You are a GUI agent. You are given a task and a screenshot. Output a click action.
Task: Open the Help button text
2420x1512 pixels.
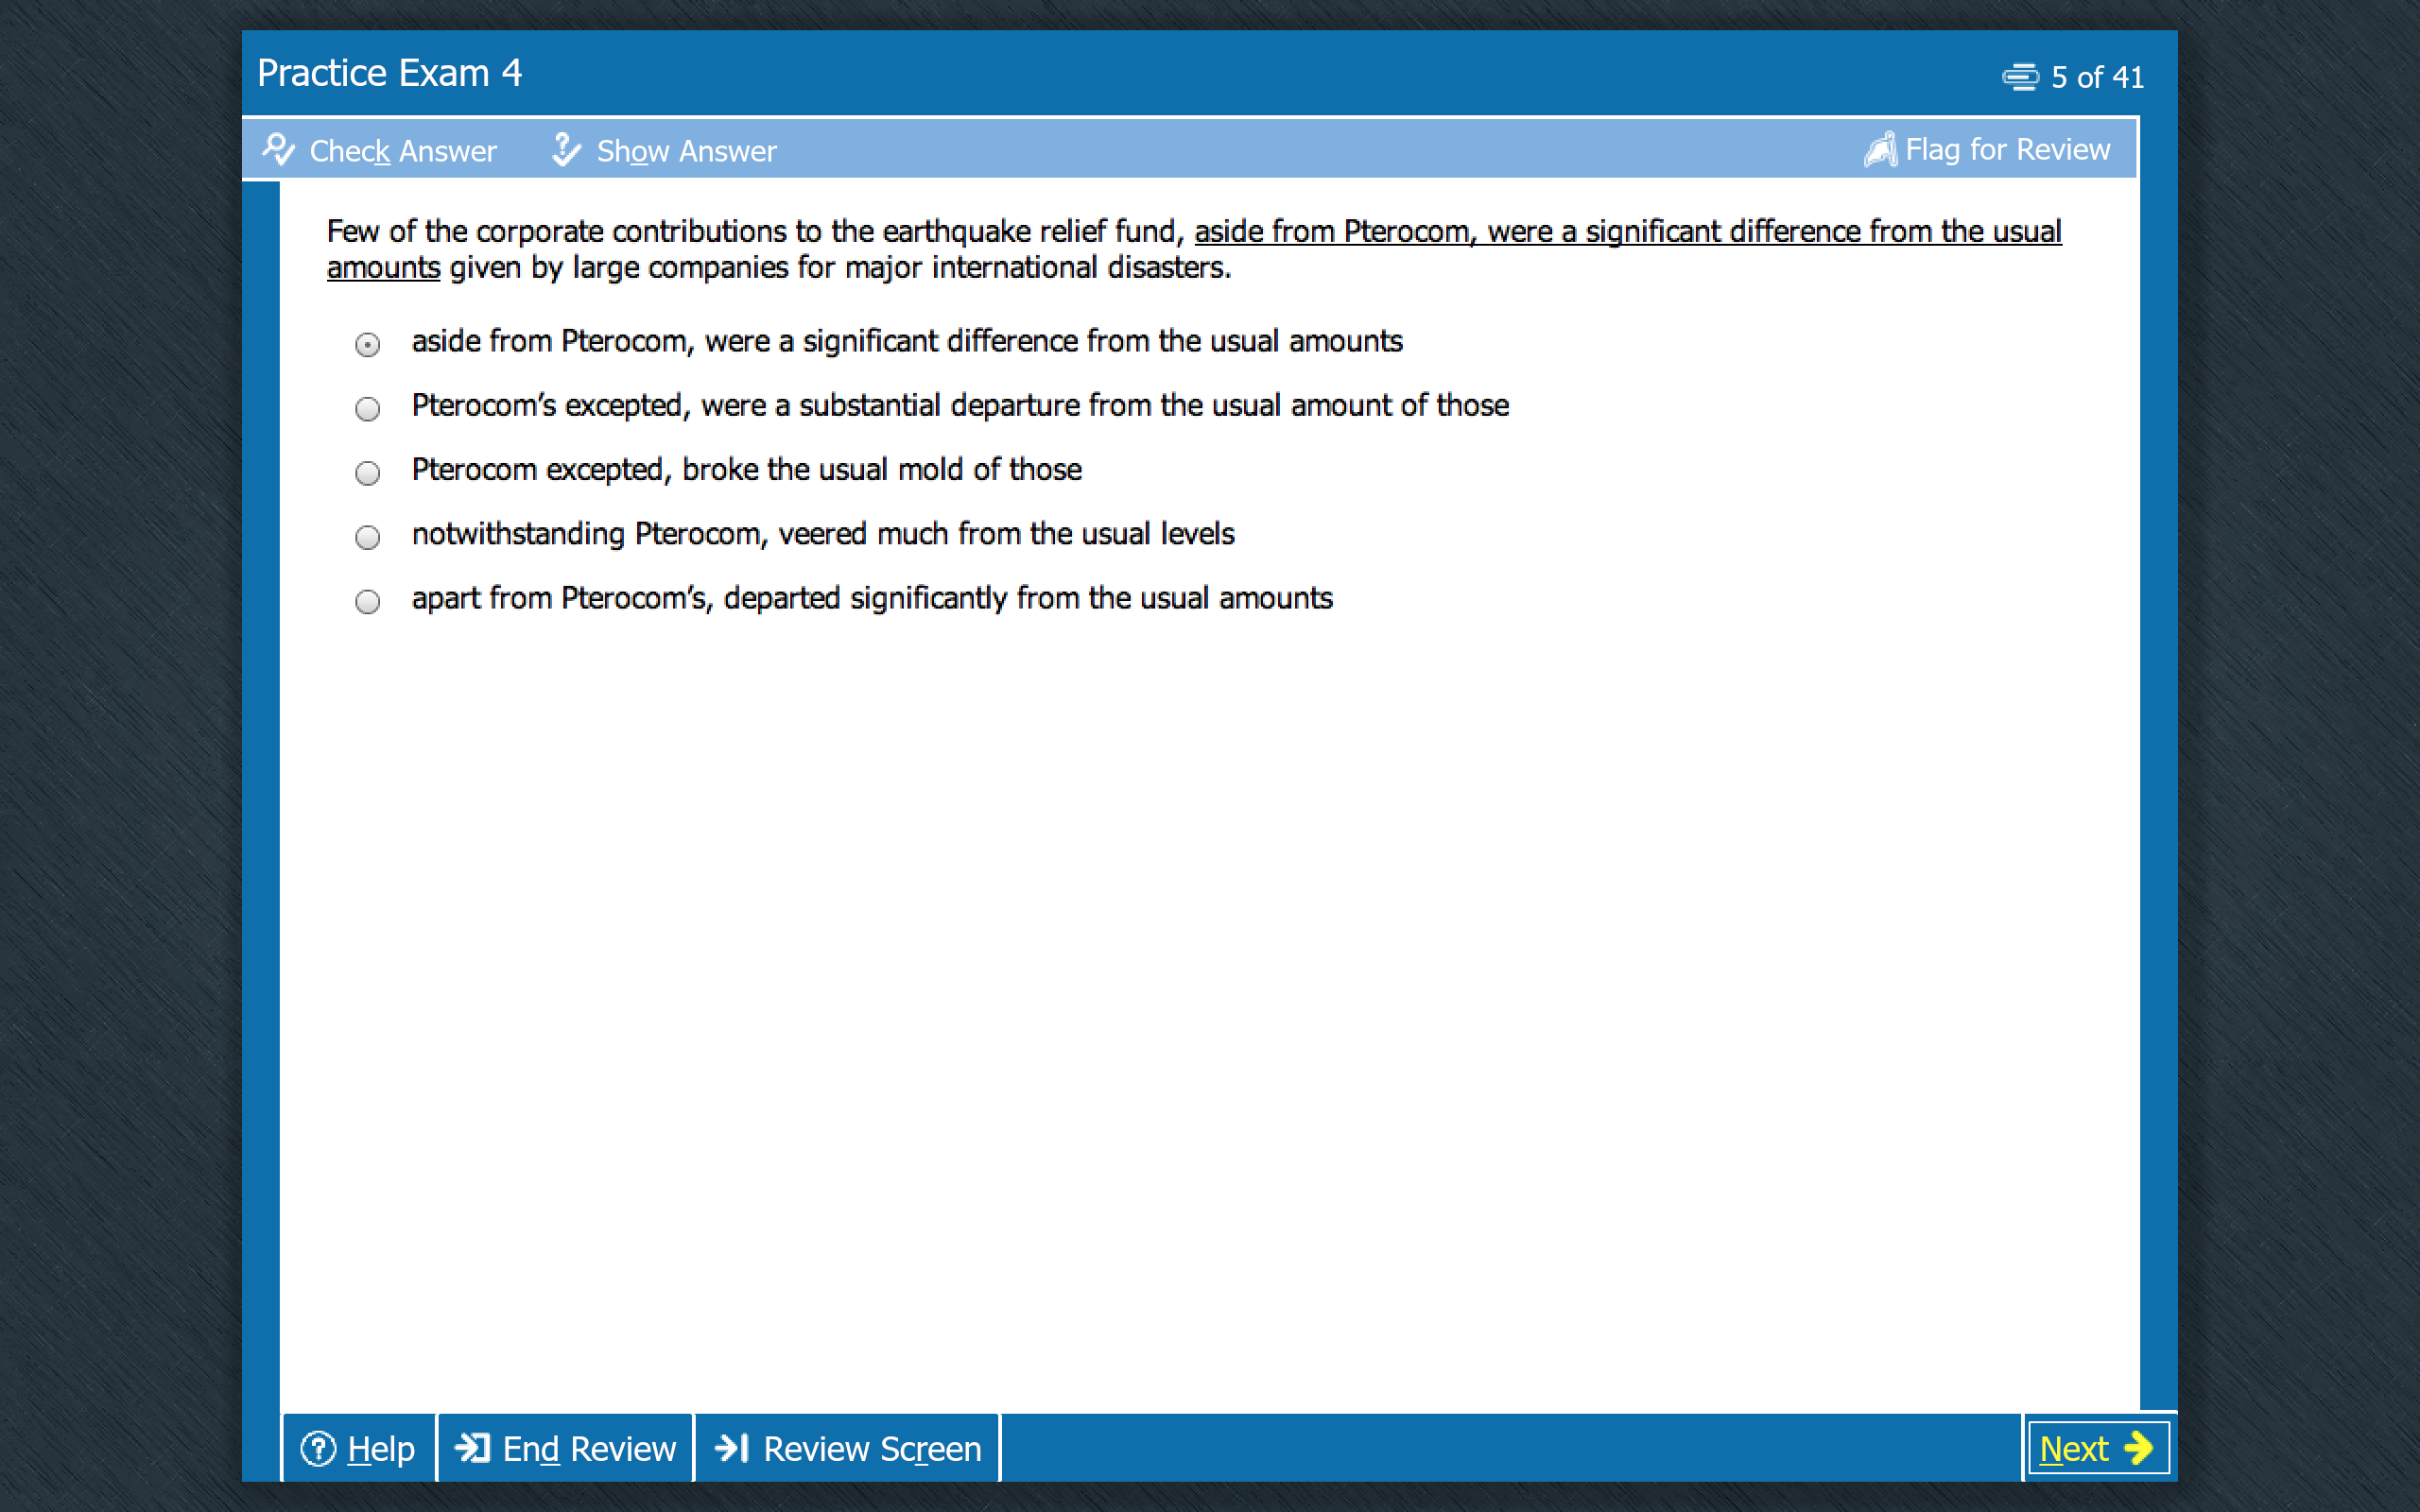(x=380, y=1448)
